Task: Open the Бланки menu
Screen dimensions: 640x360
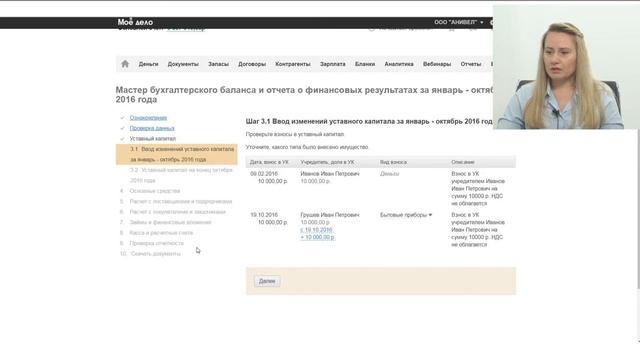Action: point(365,64)
